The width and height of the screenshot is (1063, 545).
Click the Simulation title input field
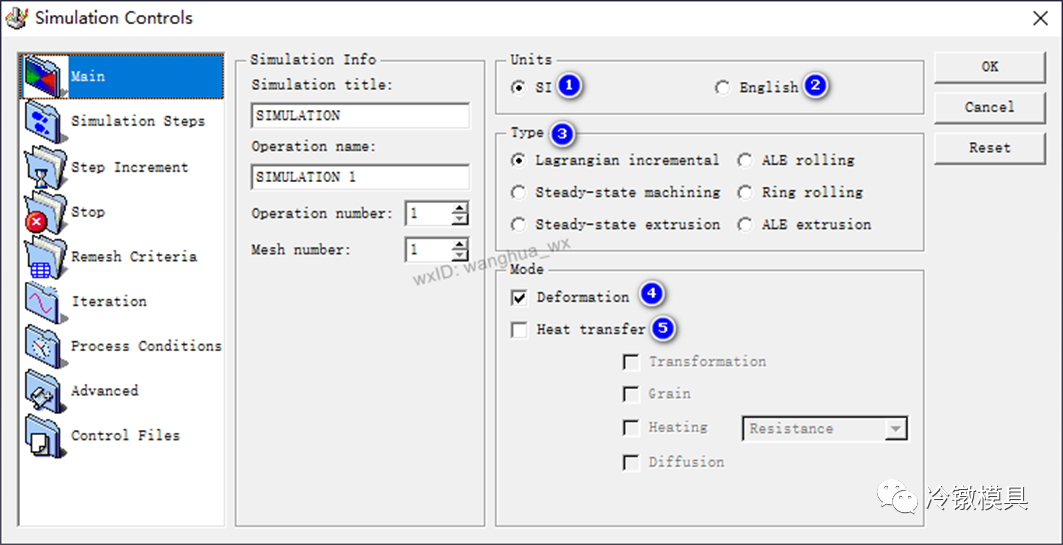360,116
